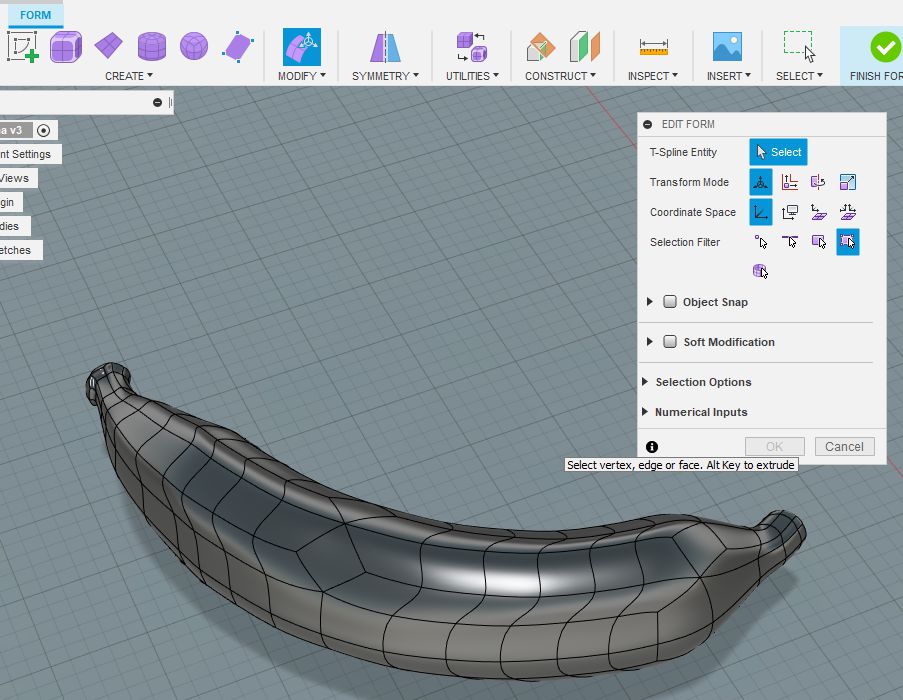Set coordinate space to local per entity
Viewport: 903px width, 700px height.
pyautogui.click(x=848, y=212)
